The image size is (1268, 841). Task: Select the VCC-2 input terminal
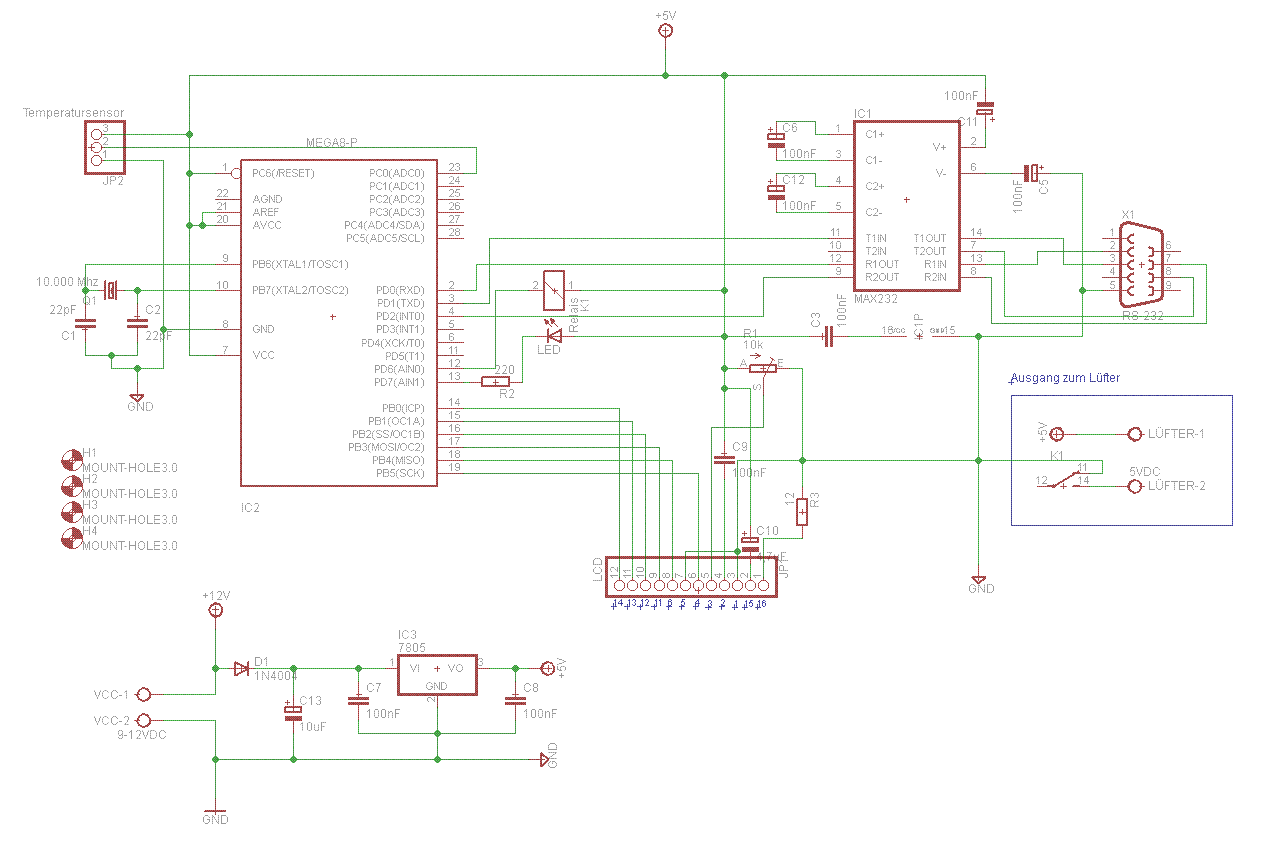143,720
